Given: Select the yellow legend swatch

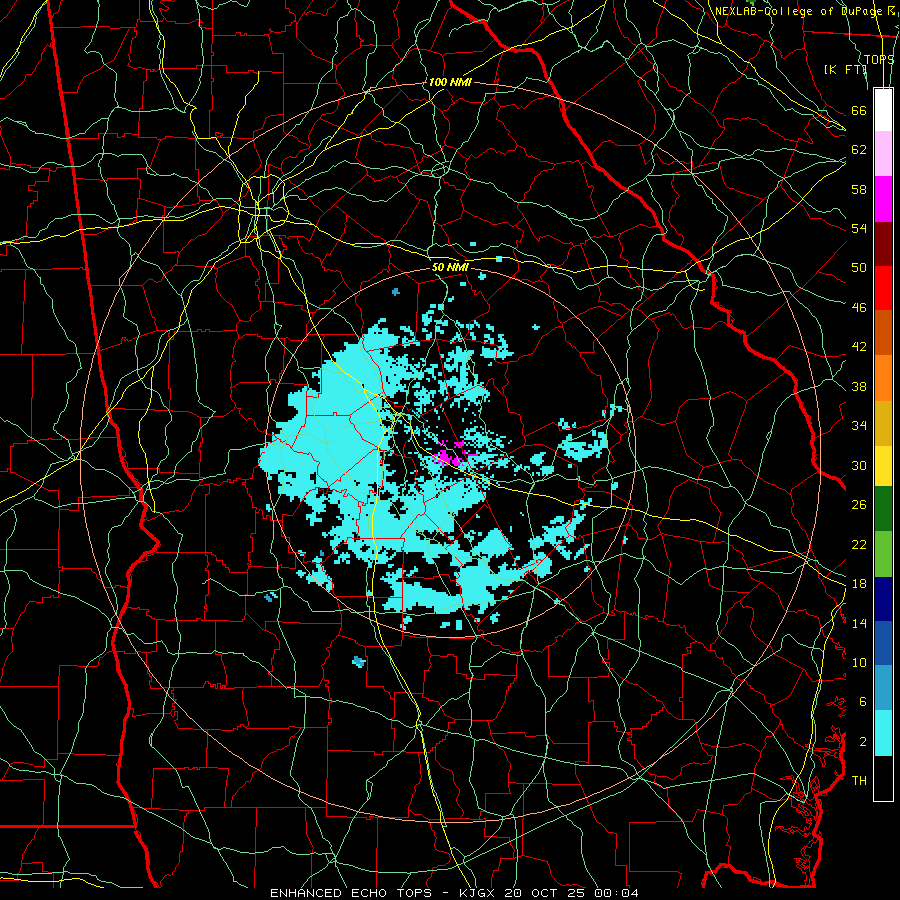Looking at the screenshot, I should coord(883,466).
